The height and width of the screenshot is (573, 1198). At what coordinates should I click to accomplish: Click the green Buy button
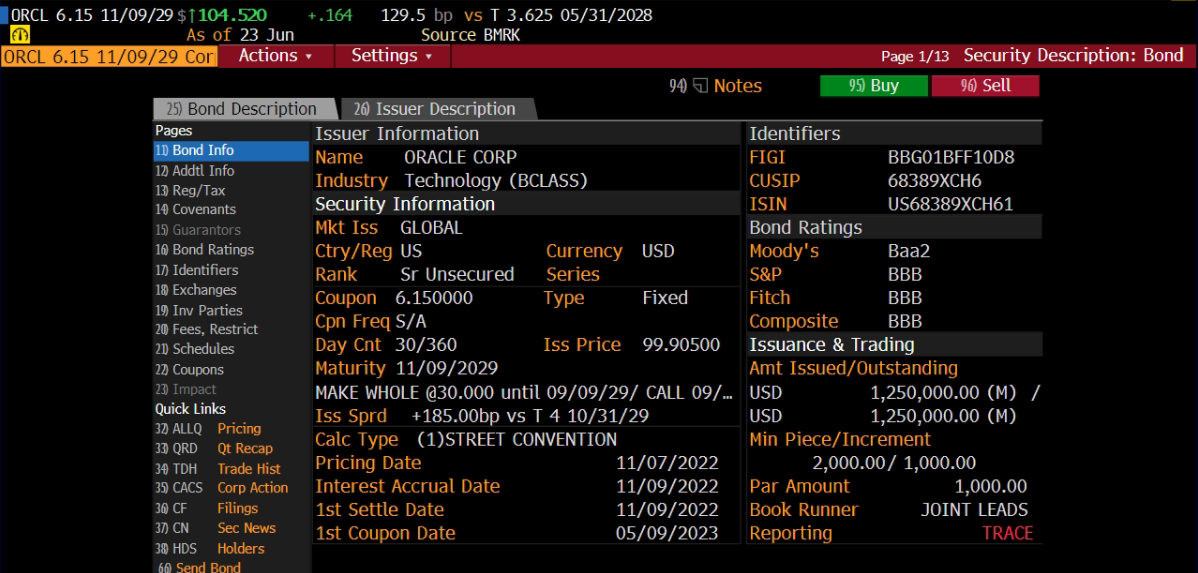(874, 86)
